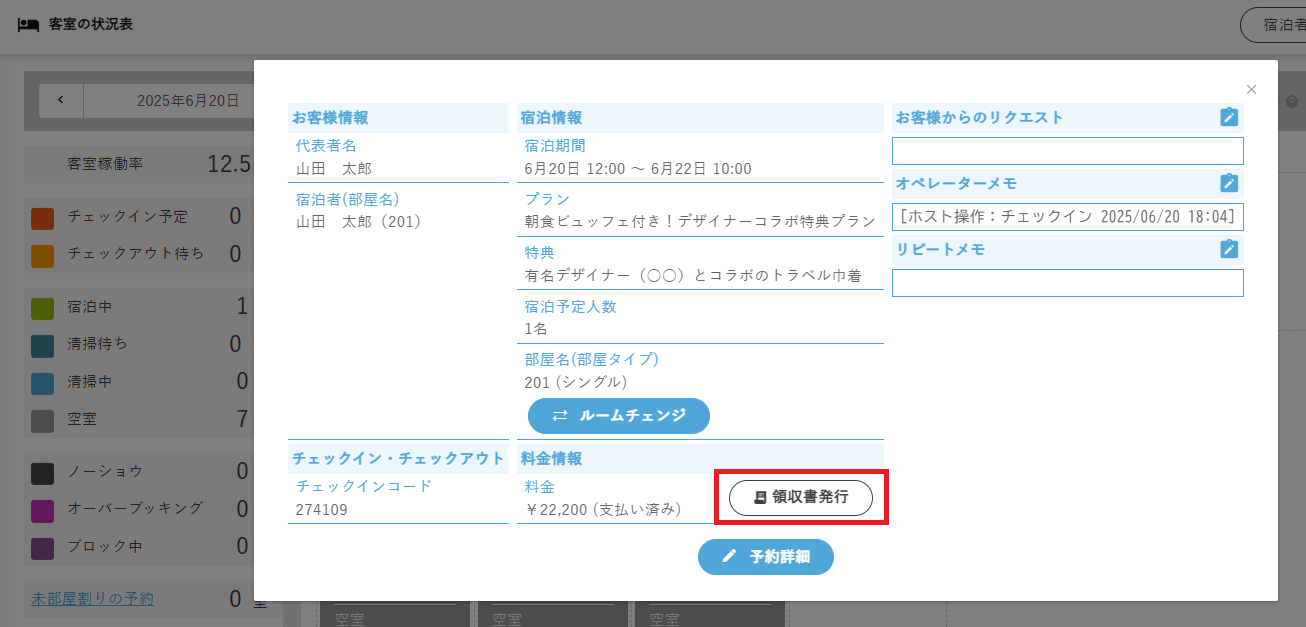Click the リピートメモ edit icon
1306x627 pixels.
(1229, 249)
